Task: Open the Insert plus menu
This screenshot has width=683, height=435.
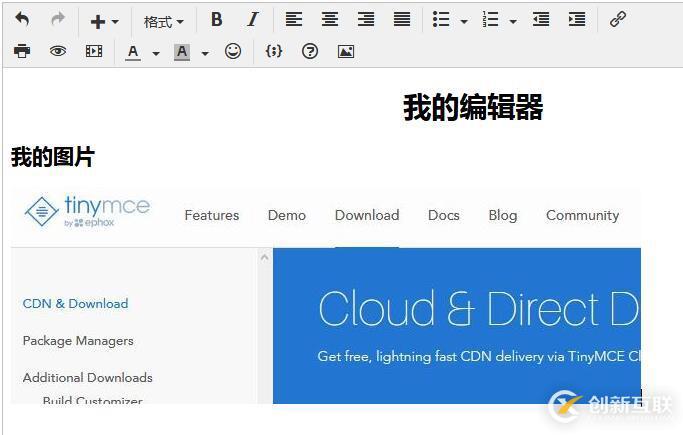Action: click(x=104, y=21)
